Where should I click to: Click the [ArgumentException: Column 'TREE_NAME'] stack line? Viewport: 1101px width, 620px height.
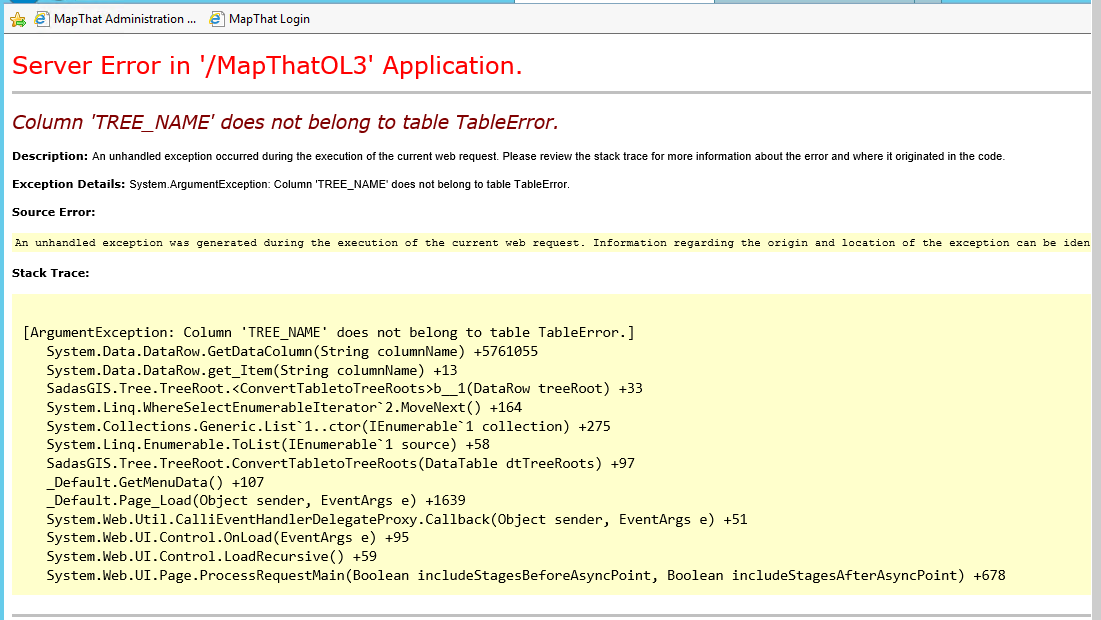click(329, 333)
